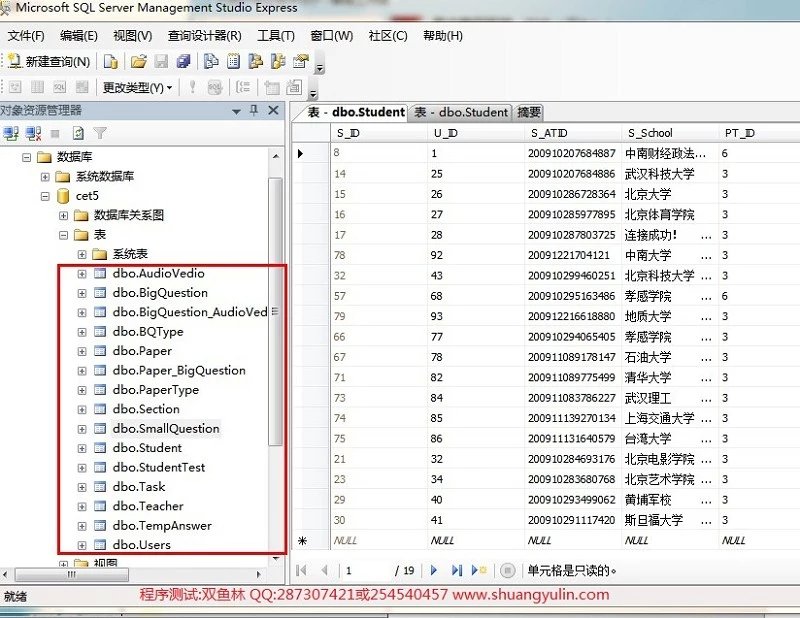Click the Object Explorer vertical scrollbar up arrow

(276, 156)
